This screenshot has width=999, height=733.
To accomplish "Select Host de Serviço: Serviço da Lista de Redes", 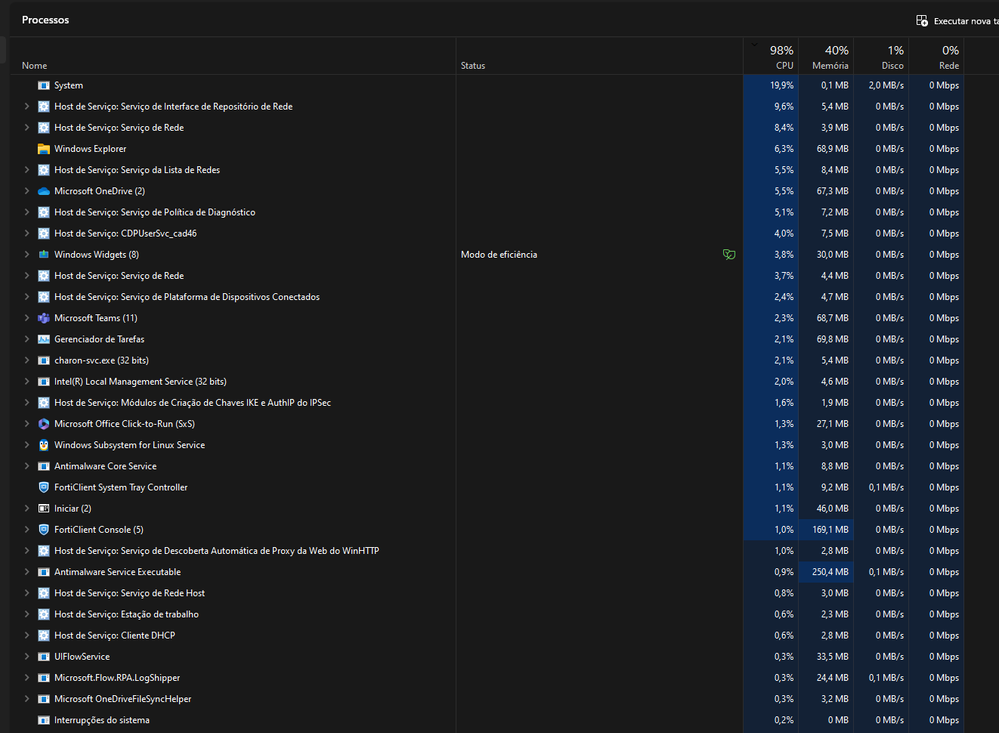I will (x=137, y=170).
